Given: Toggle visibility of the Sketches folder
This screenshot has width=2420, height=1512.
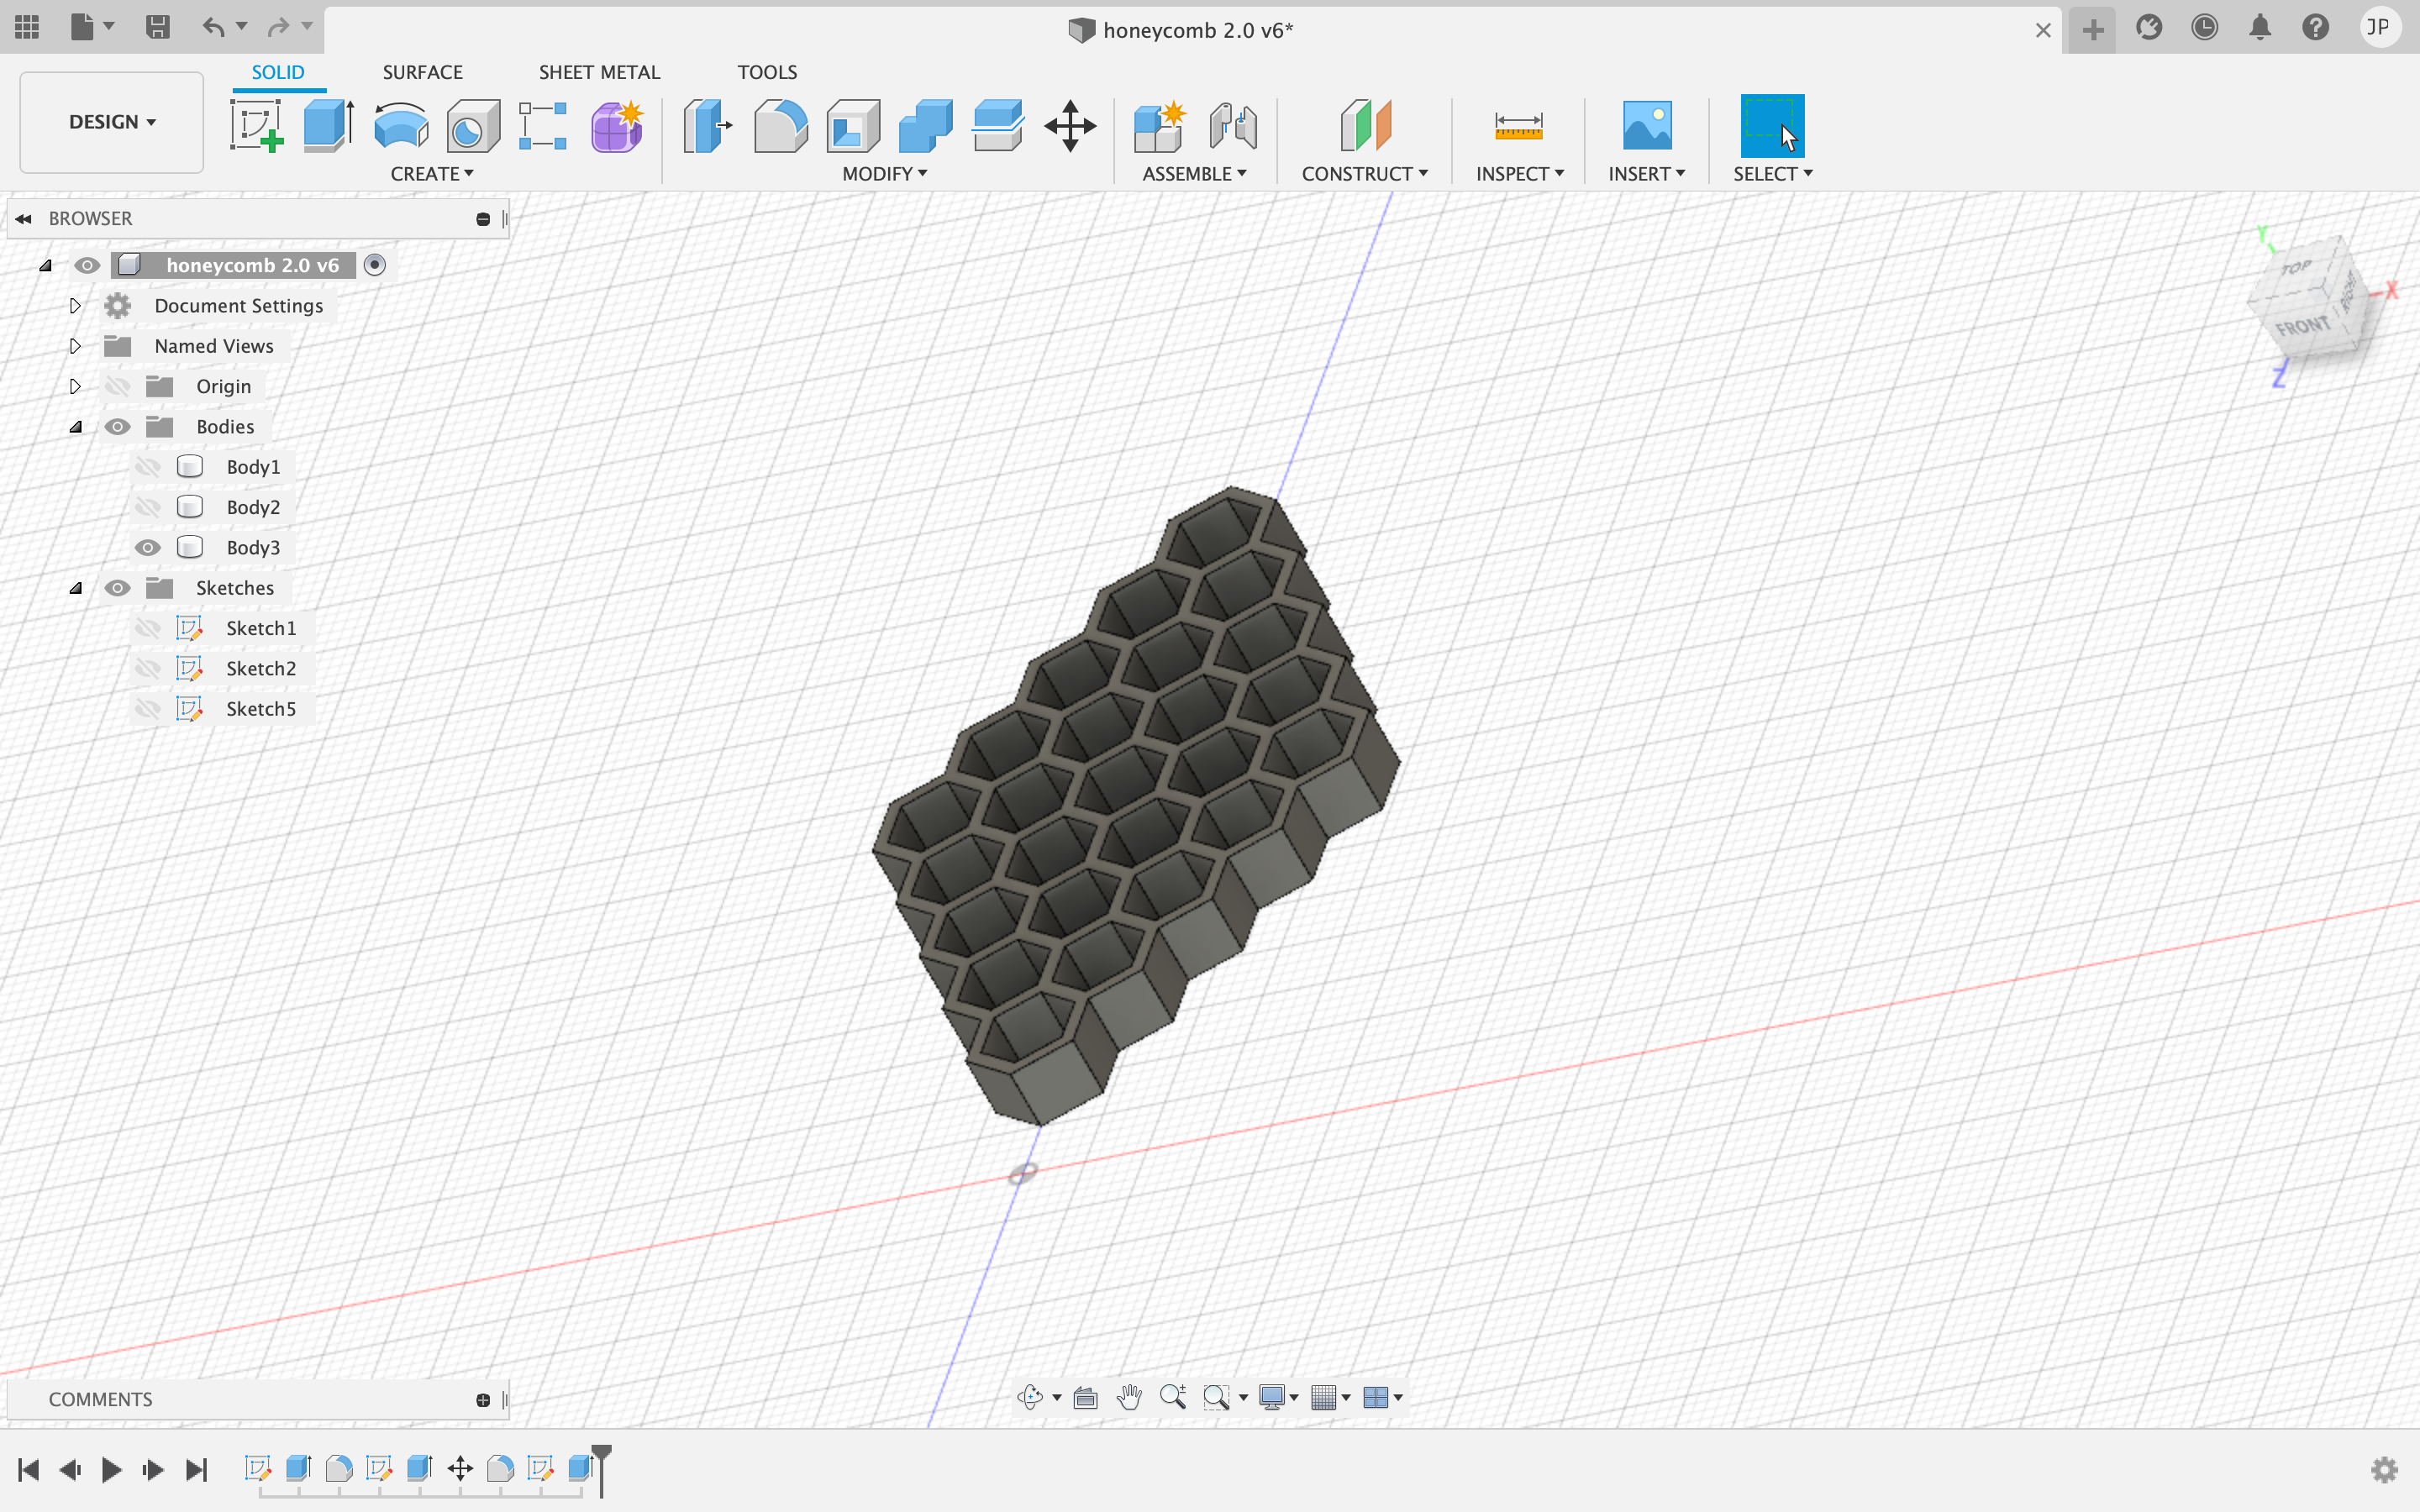Looking at the screenshot, I should [x=117, y=588].
